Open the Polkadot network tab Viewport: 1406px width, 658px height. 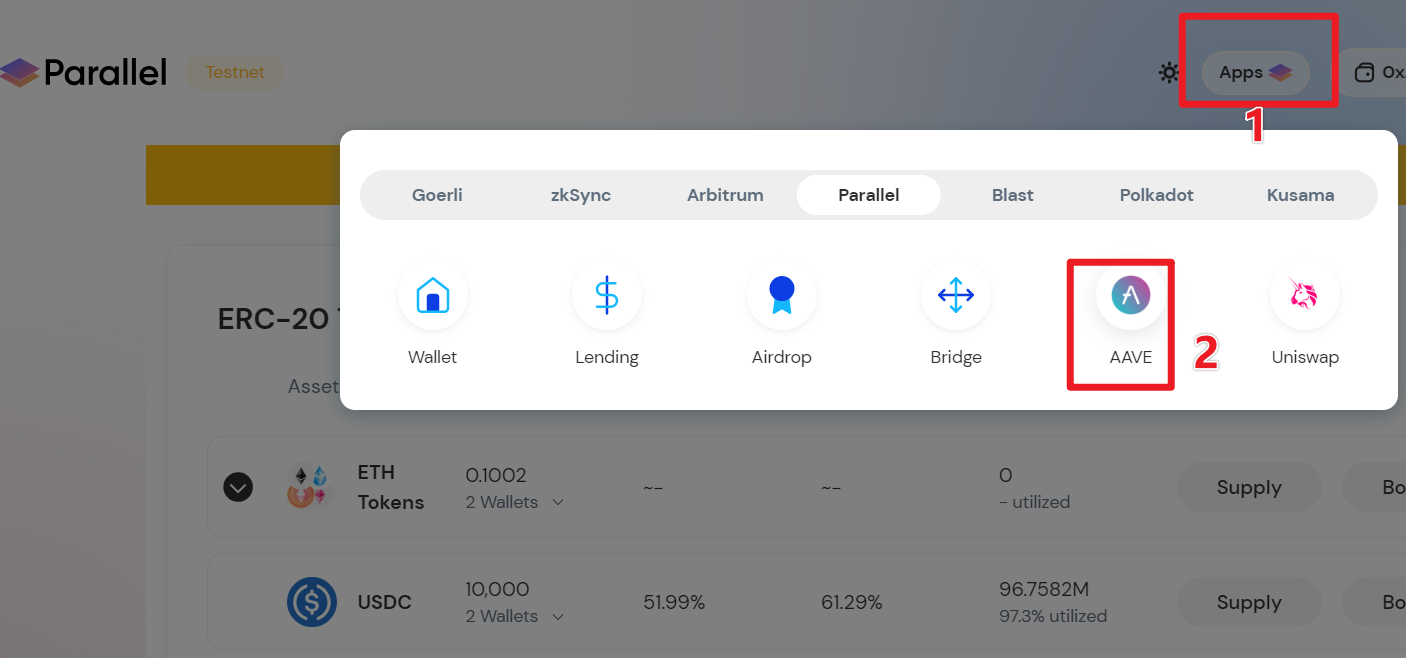click(1157, 195)
